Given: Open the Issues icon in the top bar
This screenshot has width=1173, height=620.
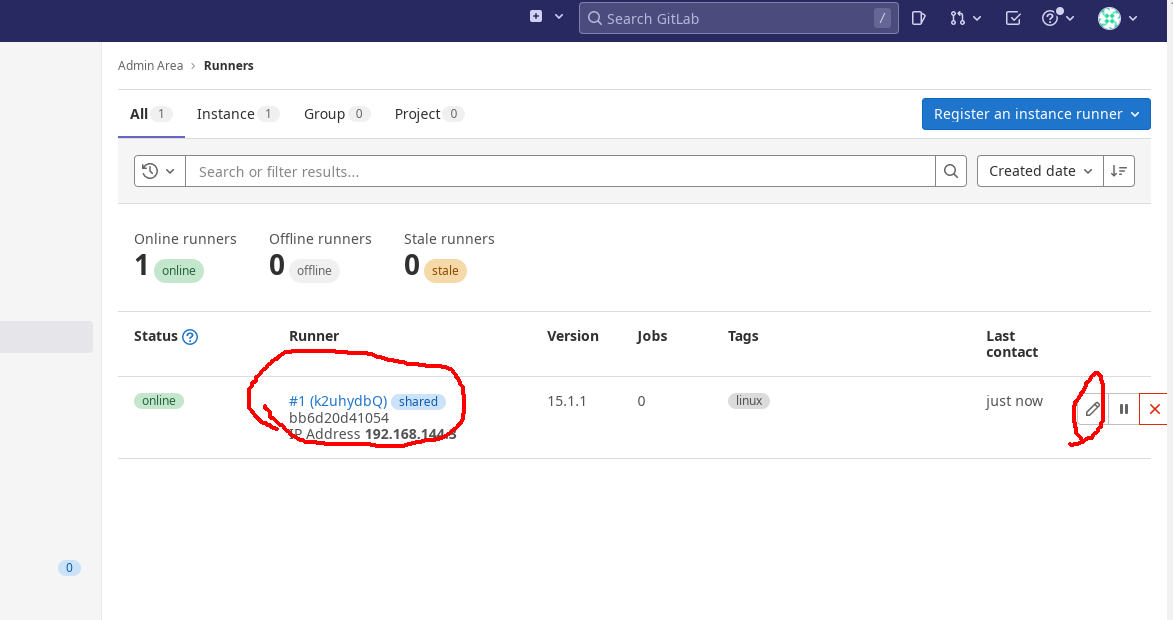Looking at the screenshot, I should 919,18.
